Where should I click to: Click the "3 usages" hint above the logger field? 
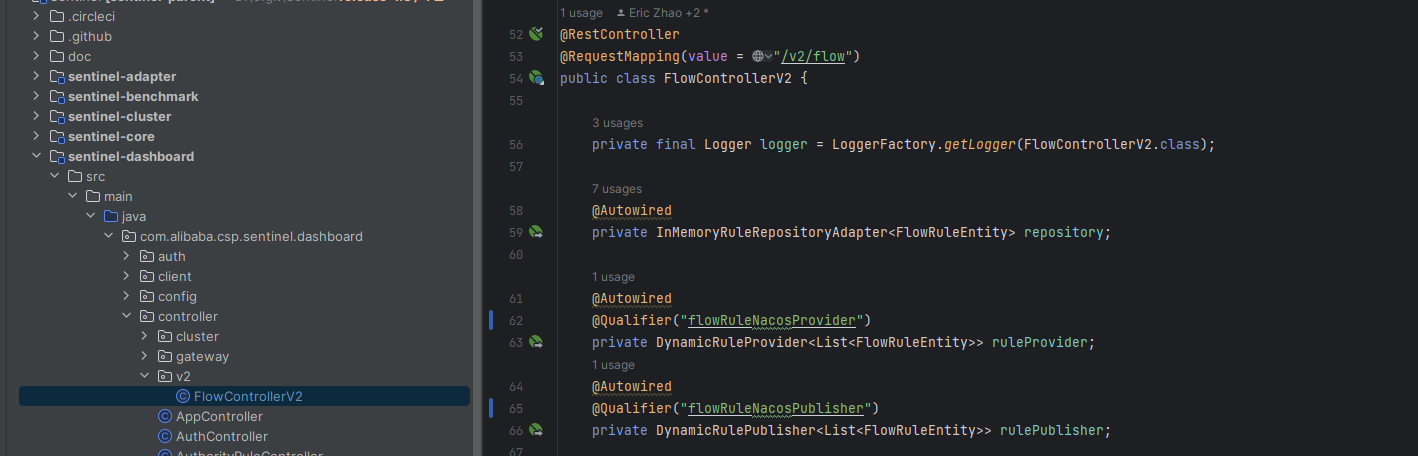pyautogui.click(x=617, y=123)
